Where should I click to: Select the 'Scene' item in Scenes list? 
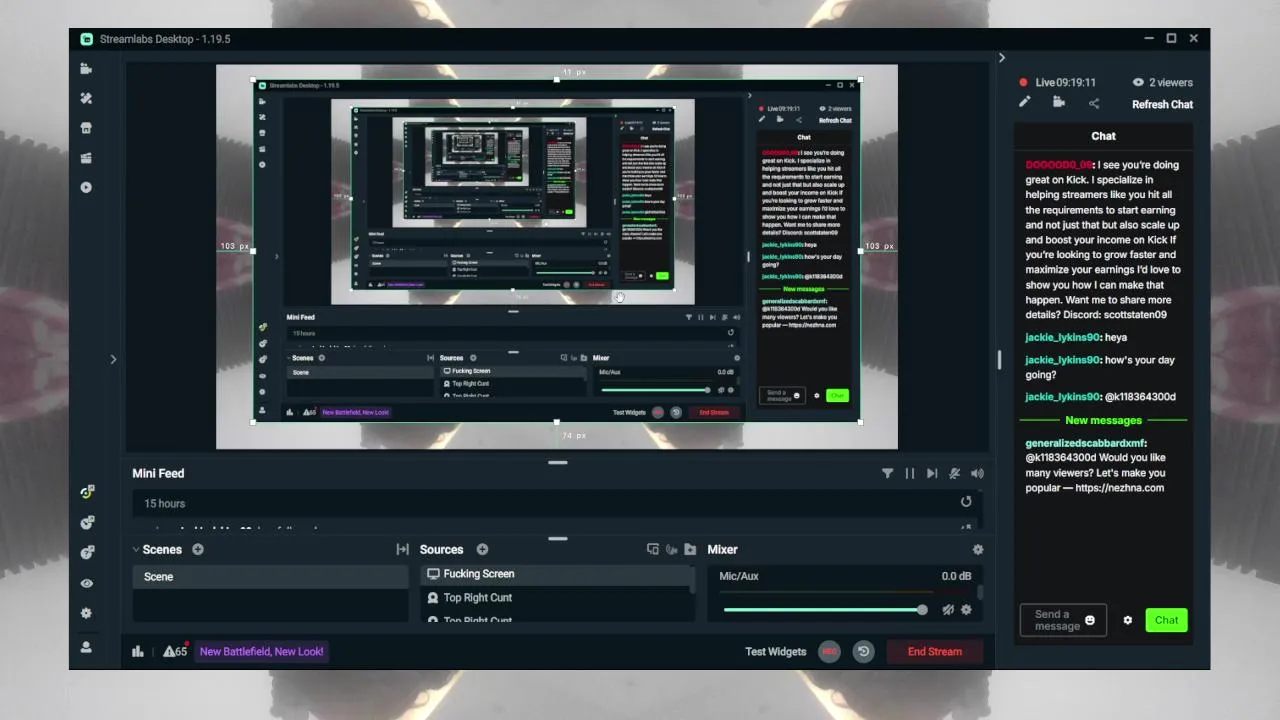point(271,576)
